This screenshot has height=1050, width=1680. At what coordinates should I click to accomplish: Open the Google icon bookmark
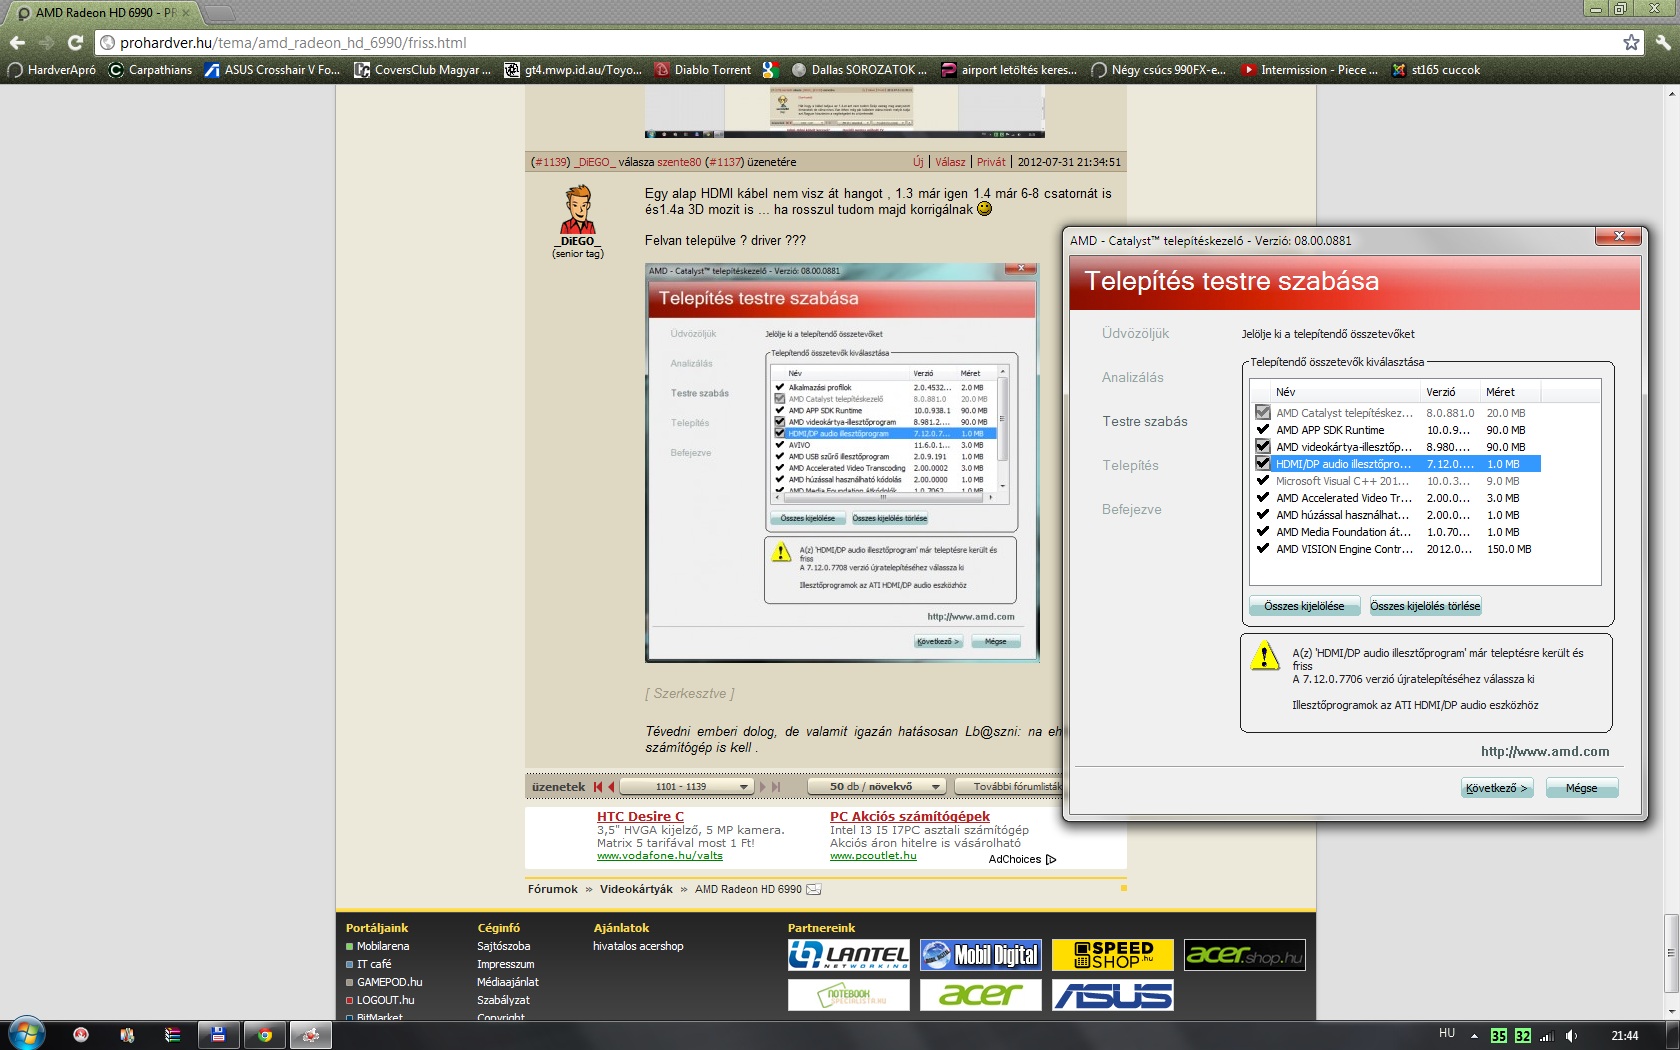(x=770, y=70)
